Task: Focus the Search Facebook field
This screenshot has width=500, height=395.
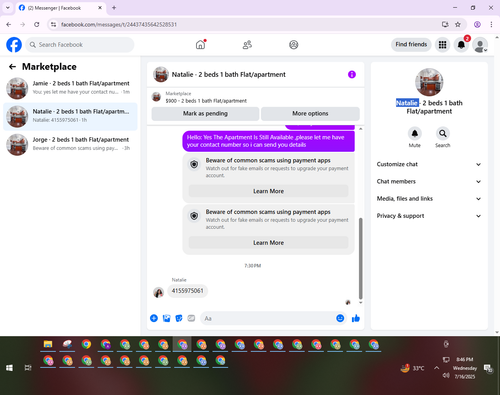Action: (80, 45)
